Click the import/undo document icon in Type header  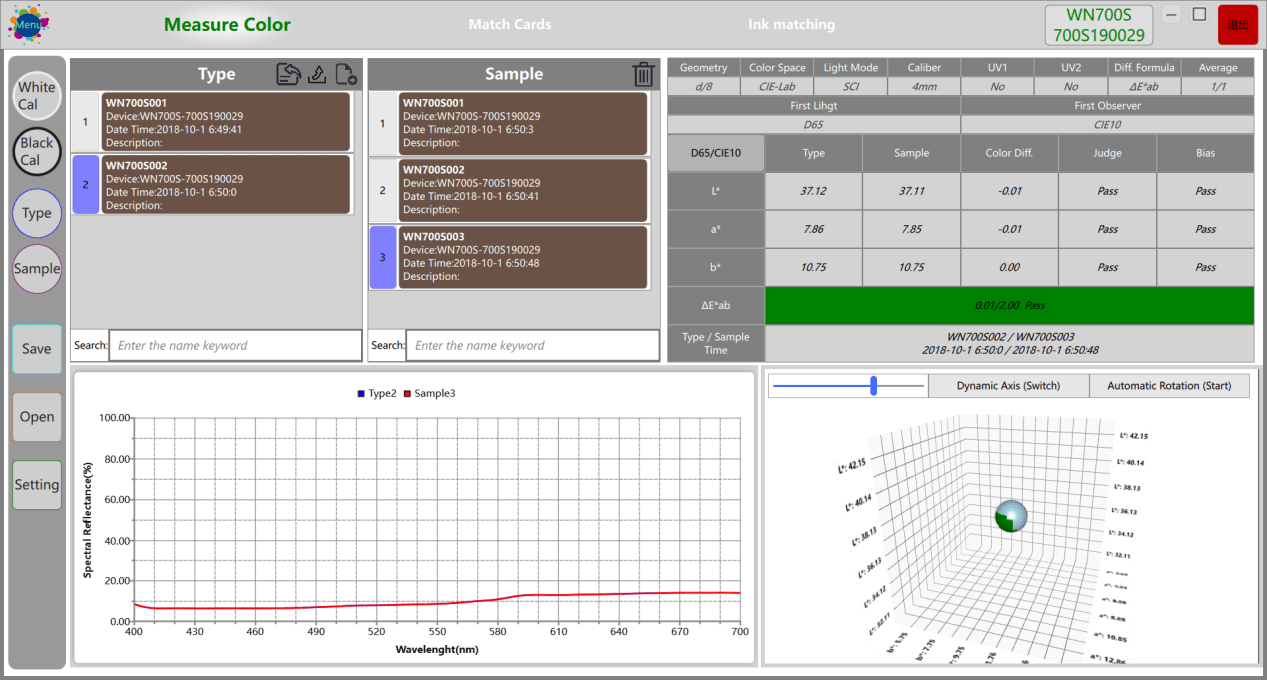[x=289, y=73]
